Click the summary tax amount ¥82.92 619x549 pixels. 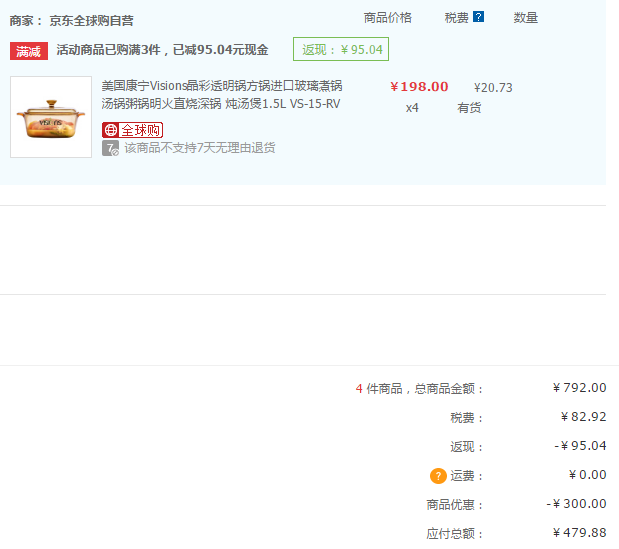click(x=583, y=417)
